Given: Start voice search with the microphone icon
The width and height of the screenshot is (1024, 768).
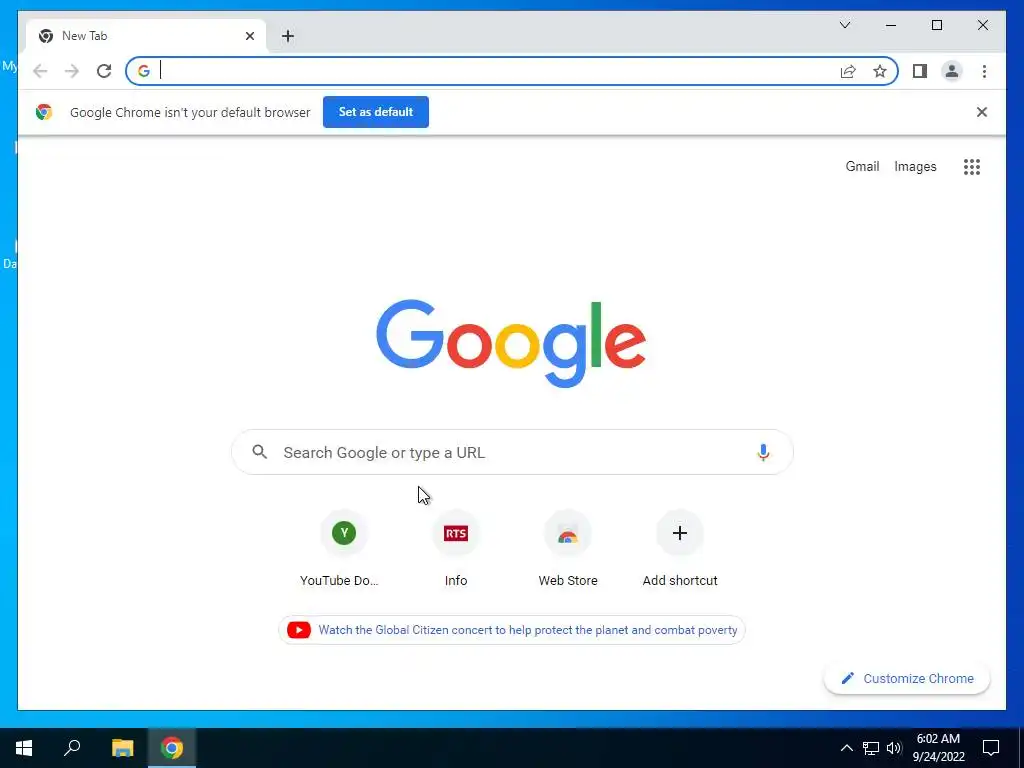Looking at the screenshot, I should click(763, 452).
